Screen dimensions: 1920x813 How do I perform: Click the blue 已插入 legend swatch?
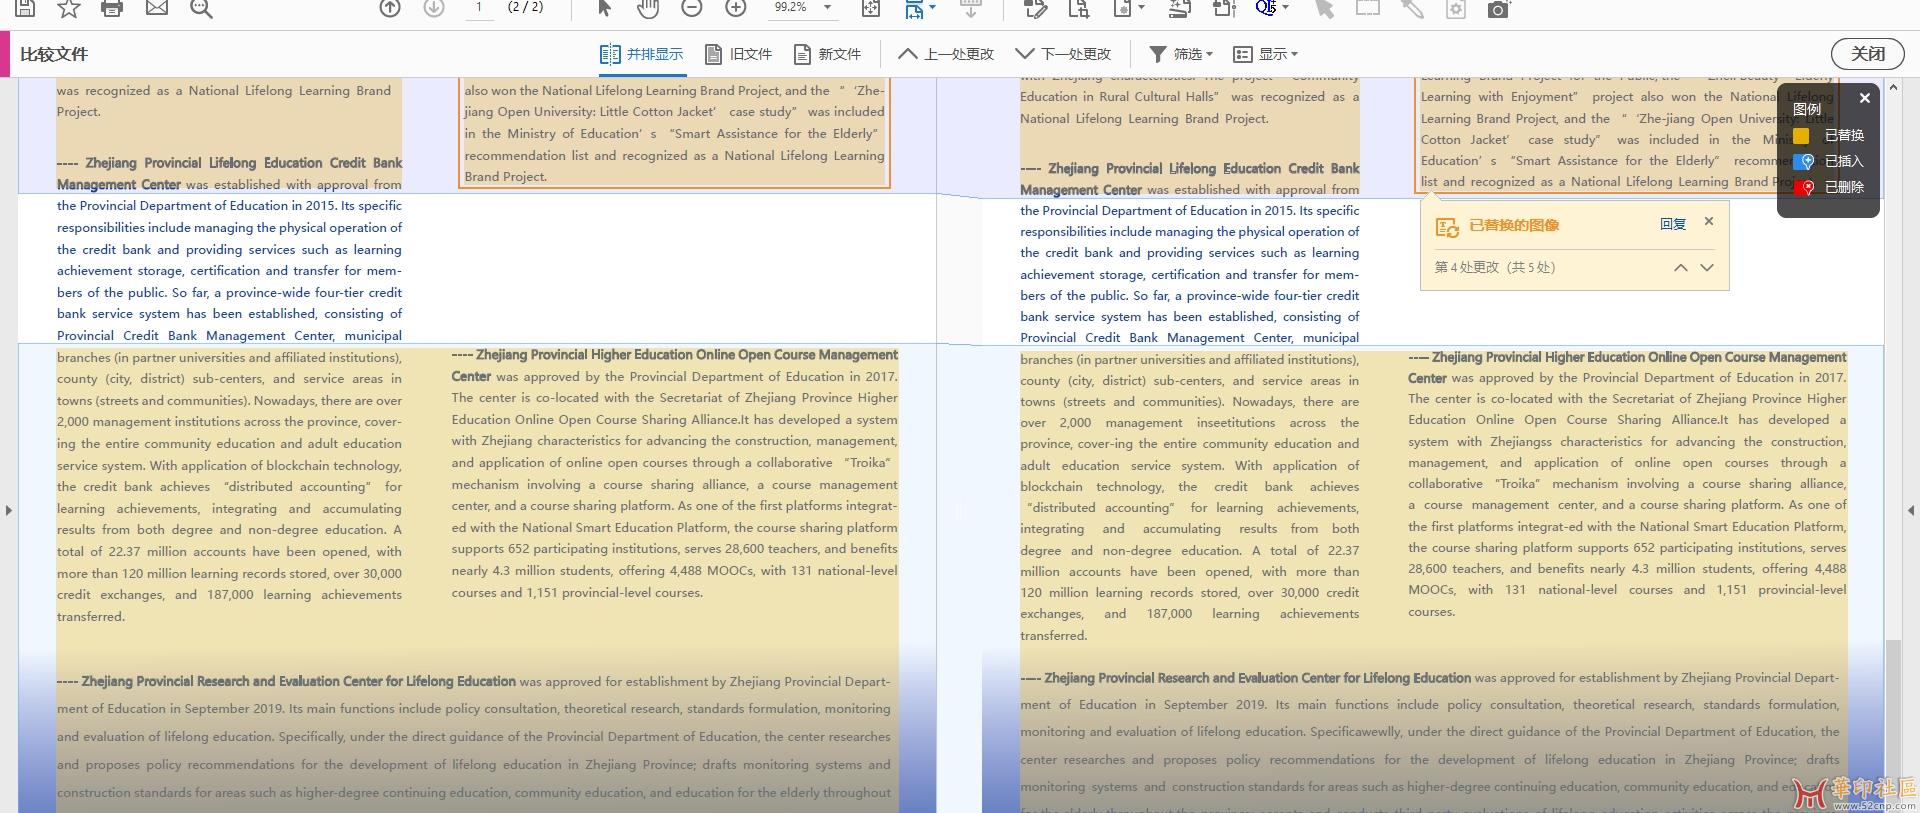(1803, 161)
